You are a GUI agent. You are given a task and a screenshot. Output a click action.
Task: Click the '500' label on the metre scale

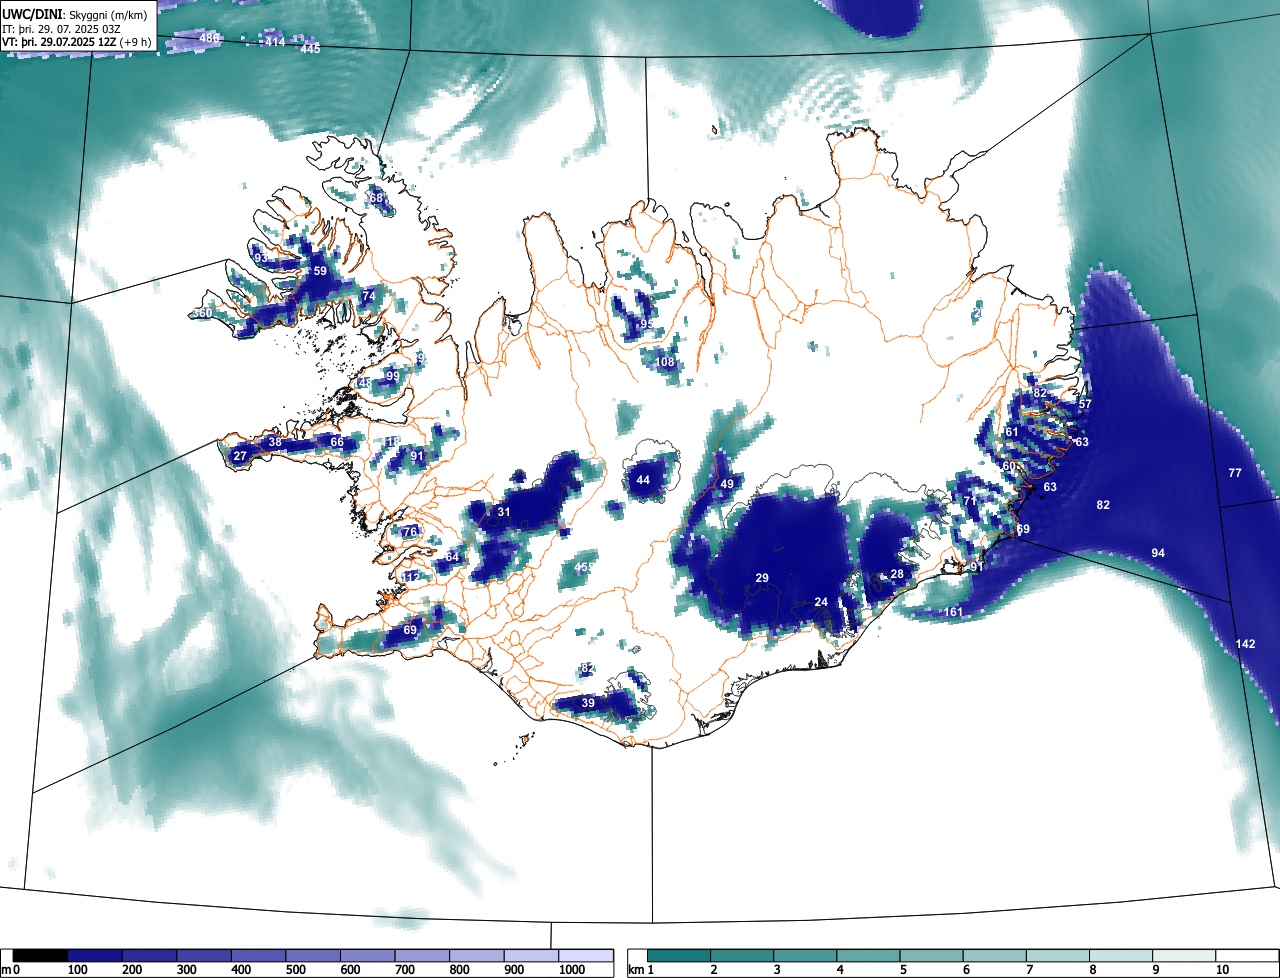297,970
